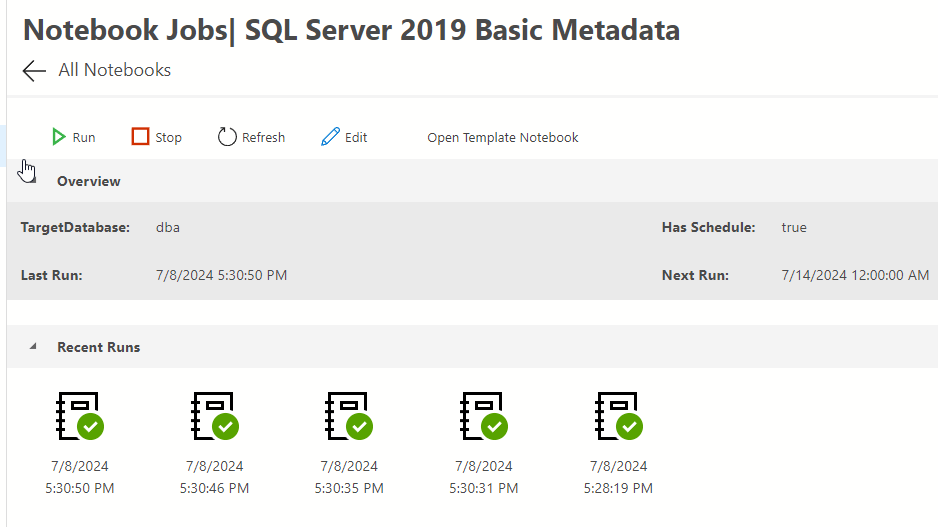
Task: Click the Edit label in toolbar
Action: pos(356,138)
